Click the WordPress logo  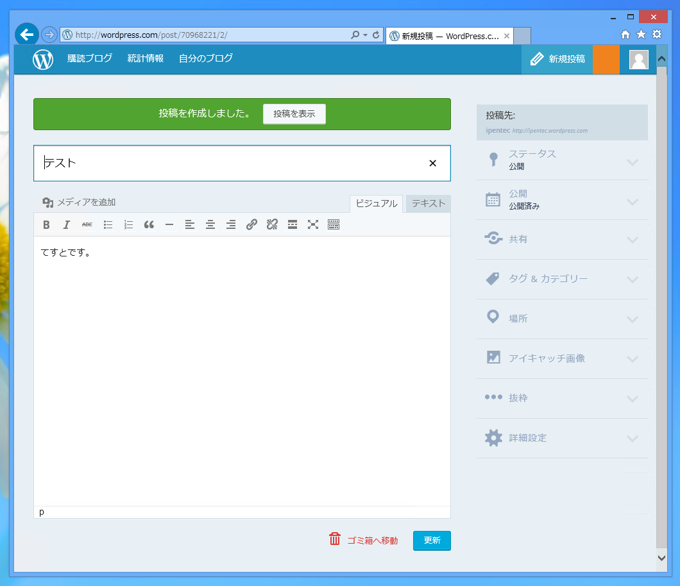click(x=43, y=59)
